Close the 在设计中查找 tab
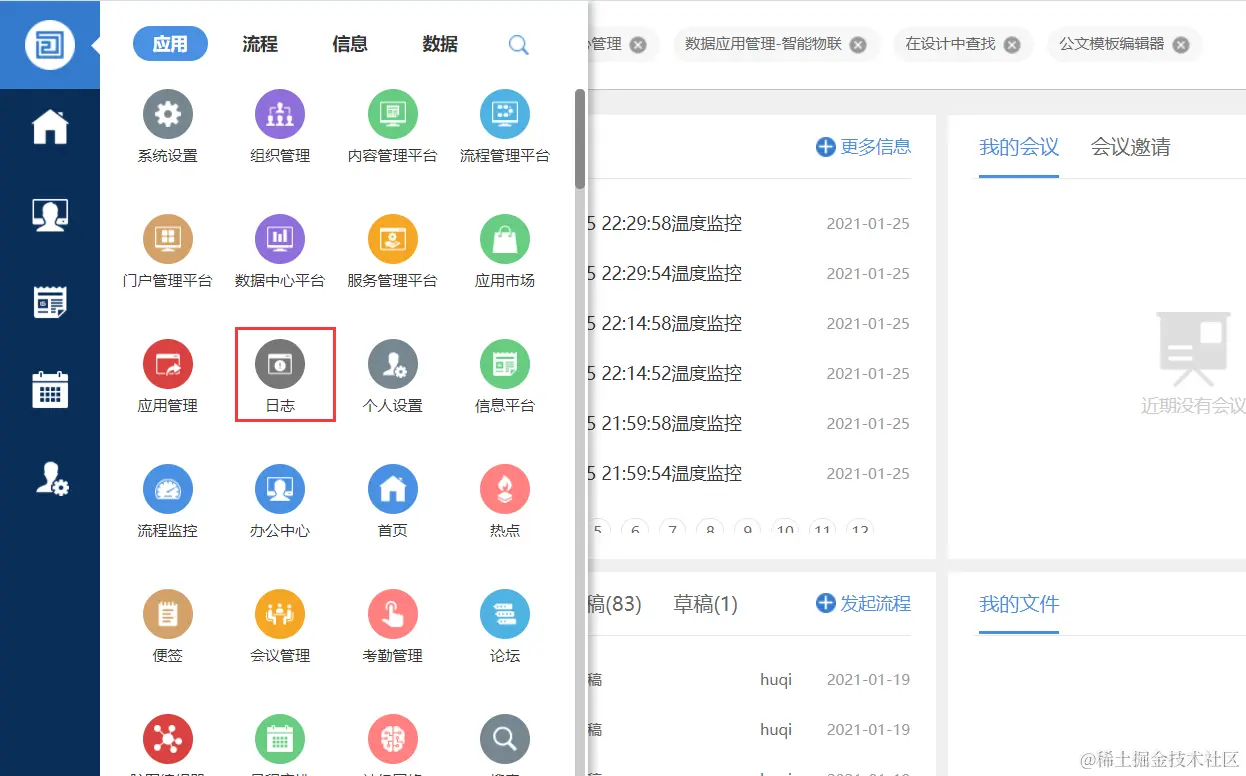This screenshot has width=1246, height=776. pyautogui.click(x=1012, y=45)
